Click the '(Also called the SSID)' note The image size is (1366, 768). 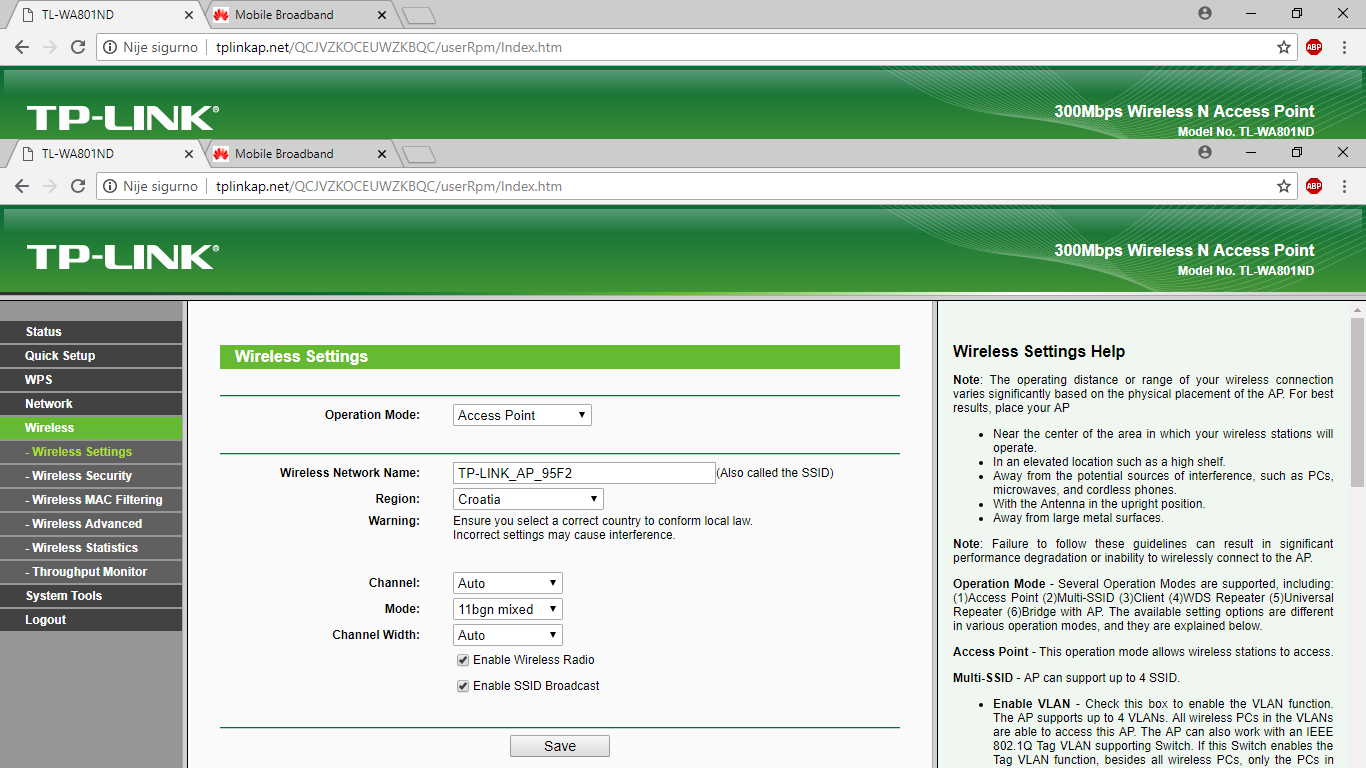click(x=775, y=473)
